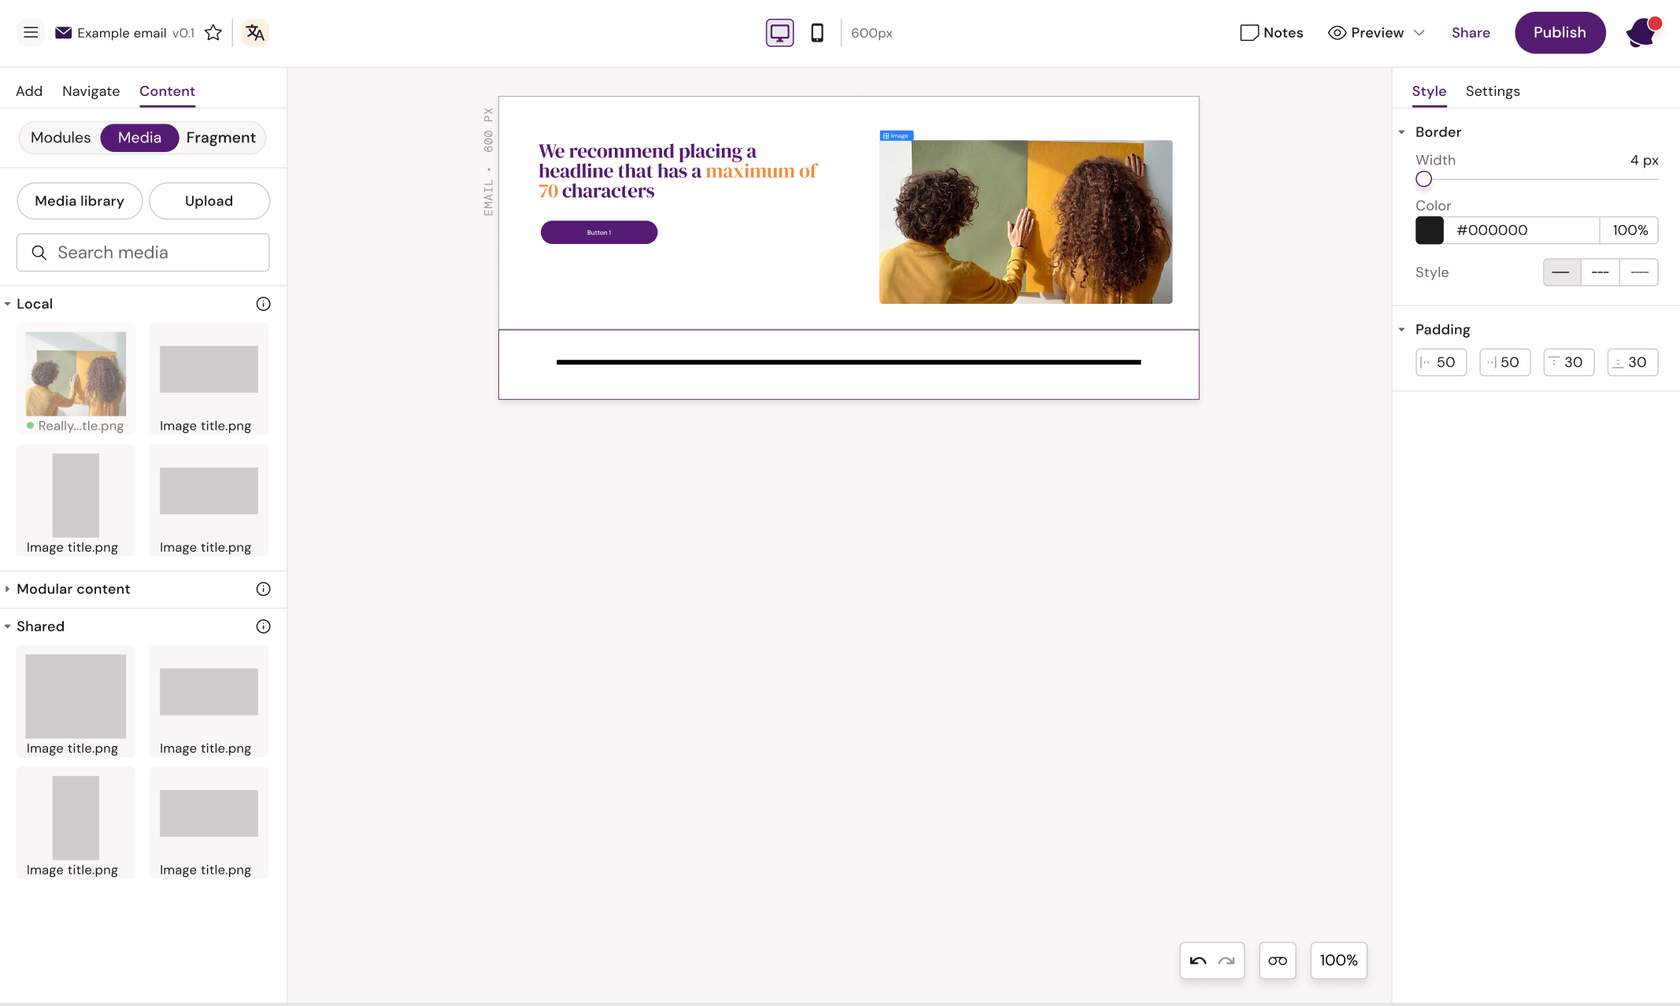Image resolution: width=1680 pixels, height=1006 pixels.
Task: Open the translation language icon
Action: [255, 33]
